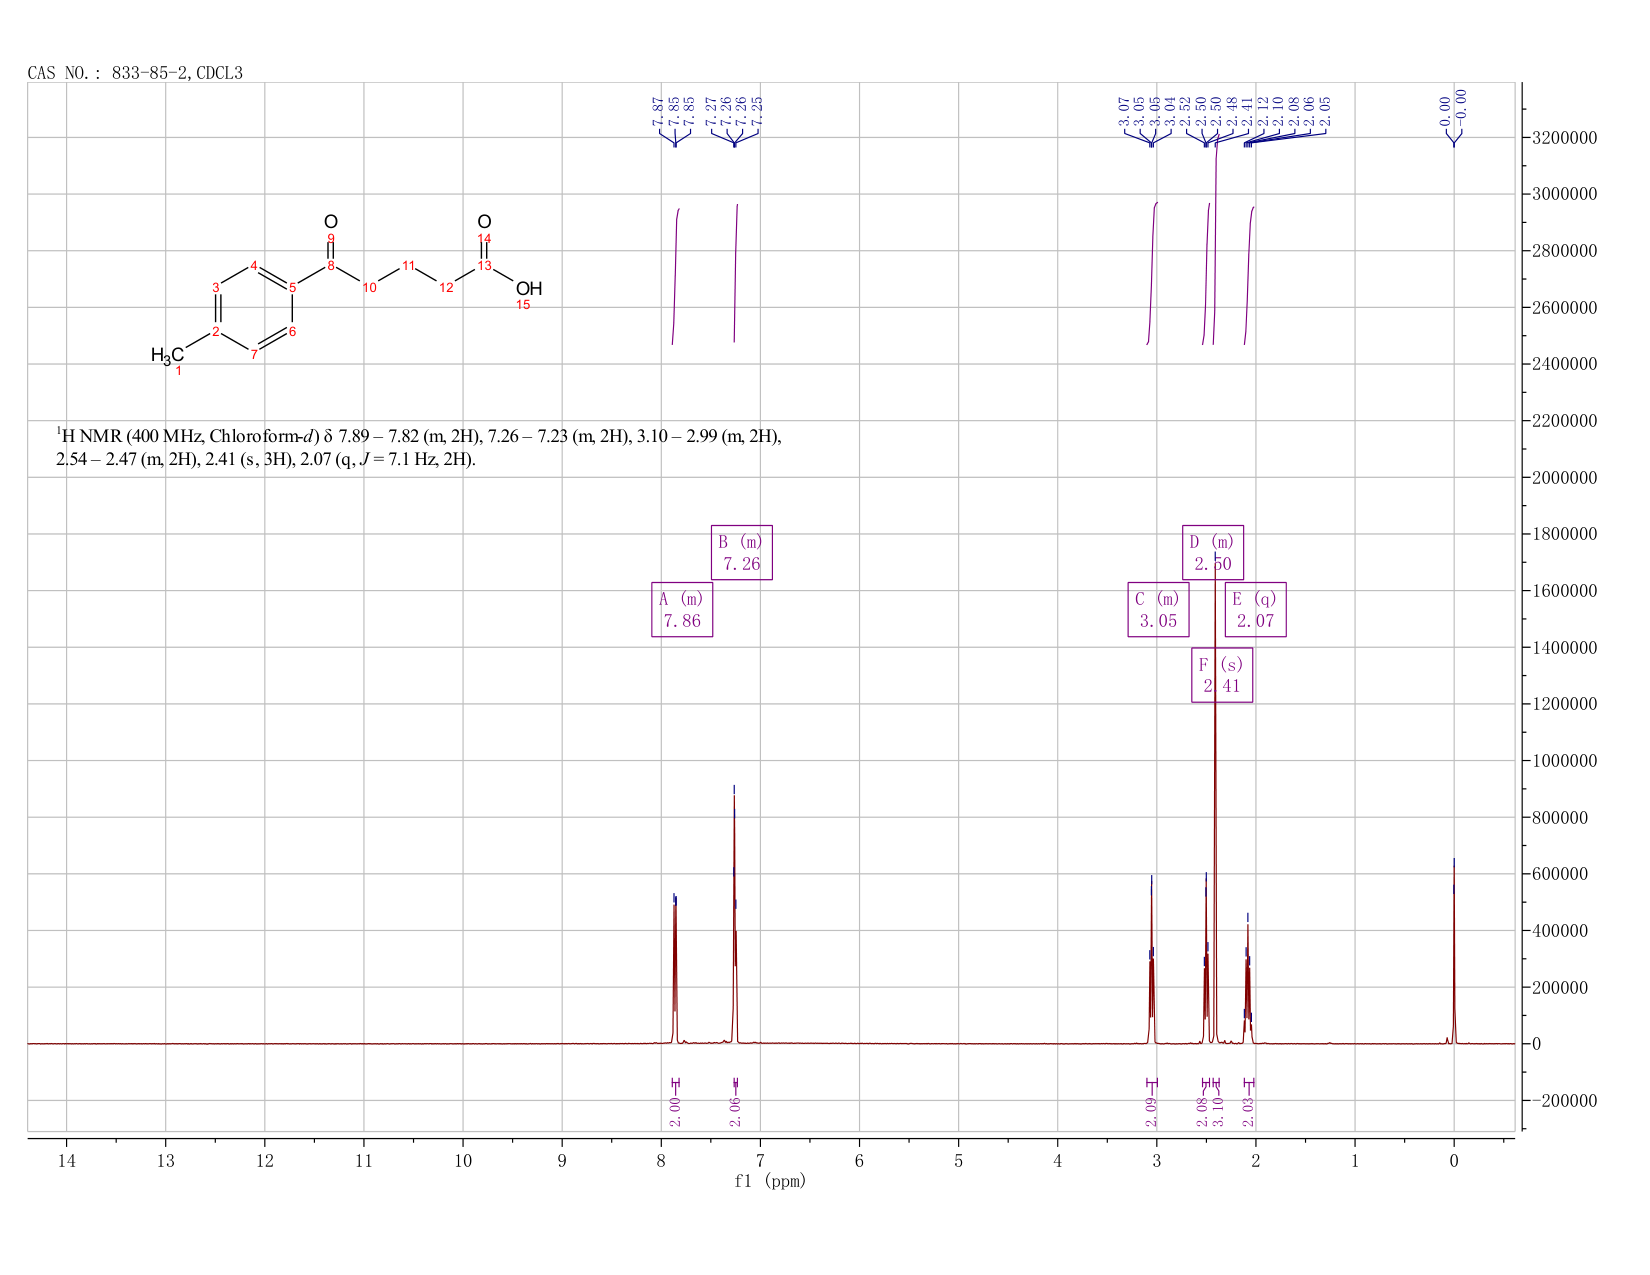1650x1275 pixels.
Task: Click x-axis tick label '2'
Action: click(x=1255, y=1160)
